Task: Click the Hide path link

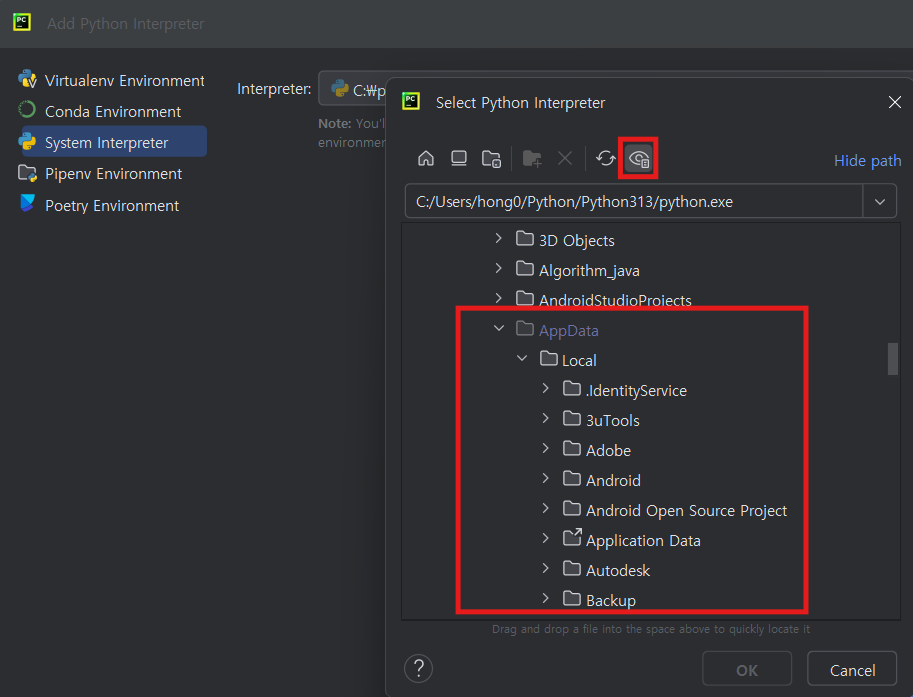Action: coord(868,161)
